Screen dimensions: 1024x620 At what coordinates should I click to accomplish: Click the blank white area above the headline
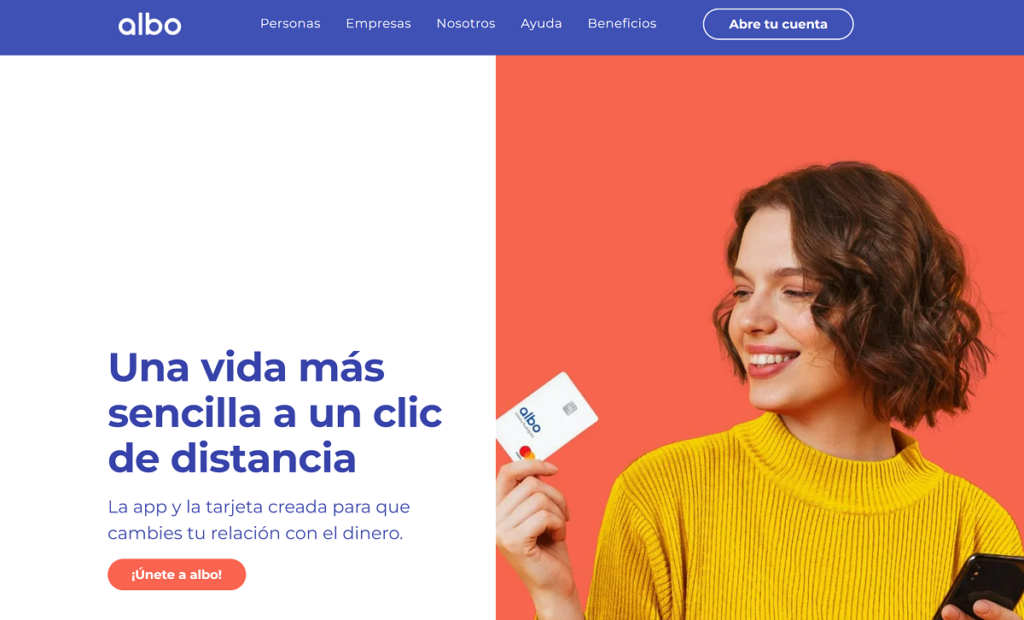click(248, 196)
